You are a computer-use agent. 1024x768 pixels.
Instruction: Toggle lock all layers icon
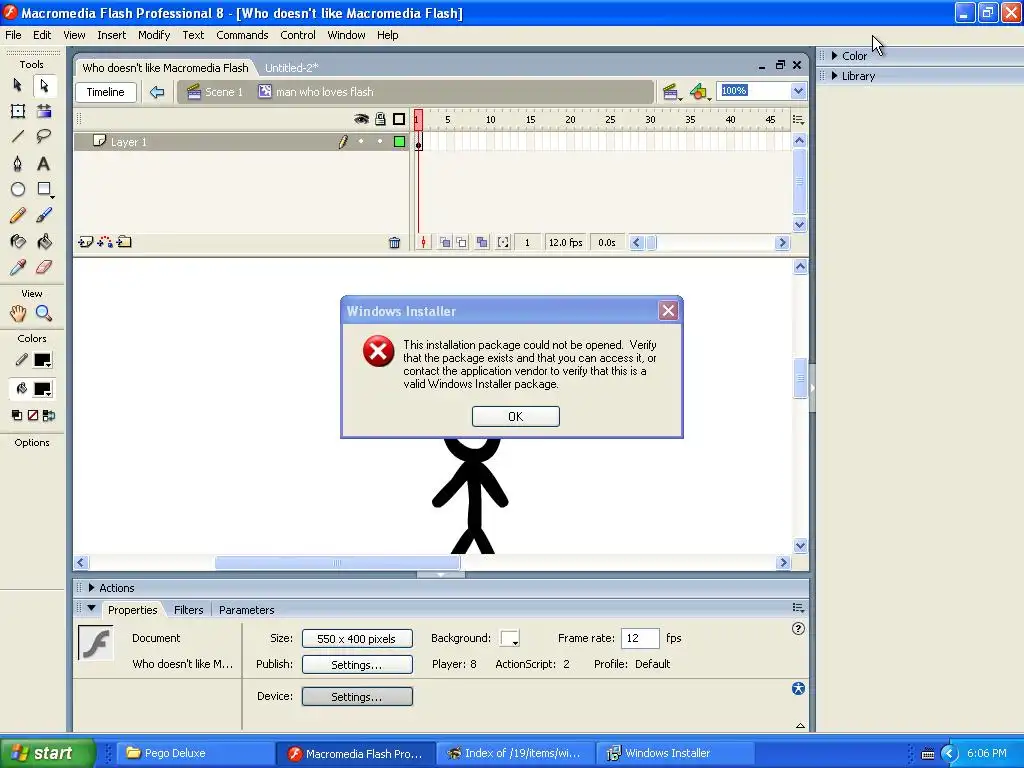[x=380, y=119]
